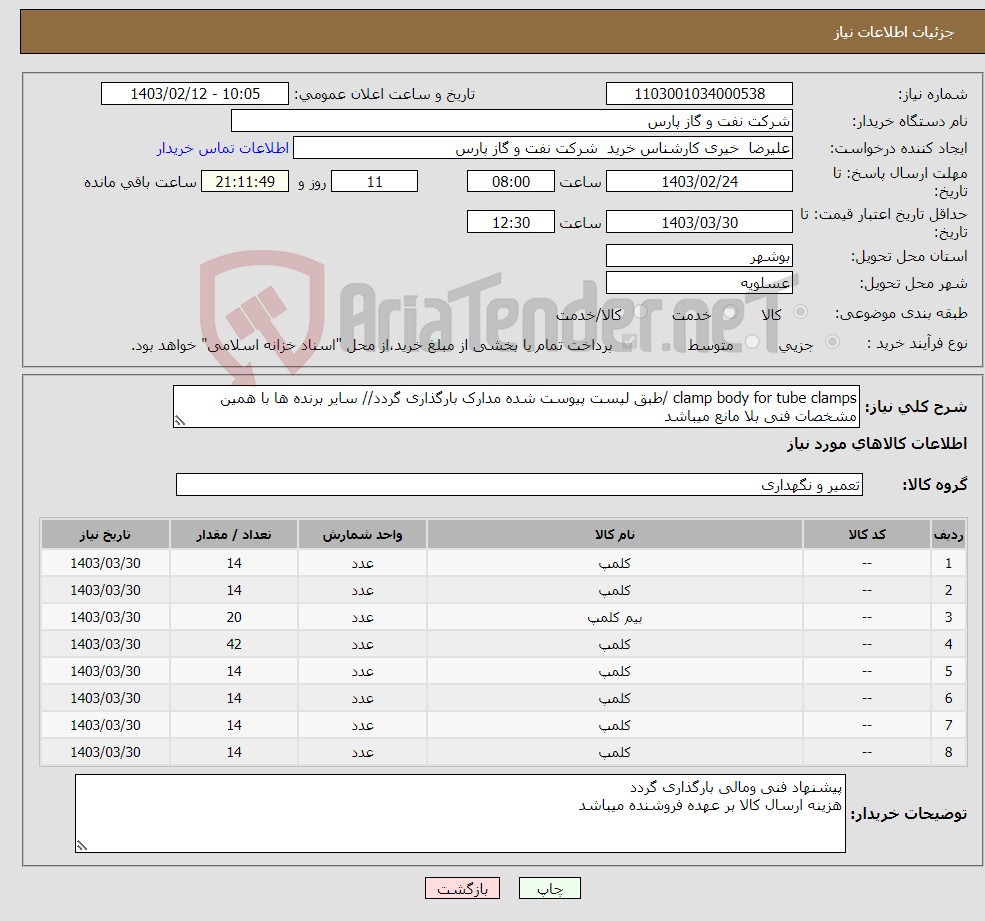Click item name کلمپ in row 1

614,564
